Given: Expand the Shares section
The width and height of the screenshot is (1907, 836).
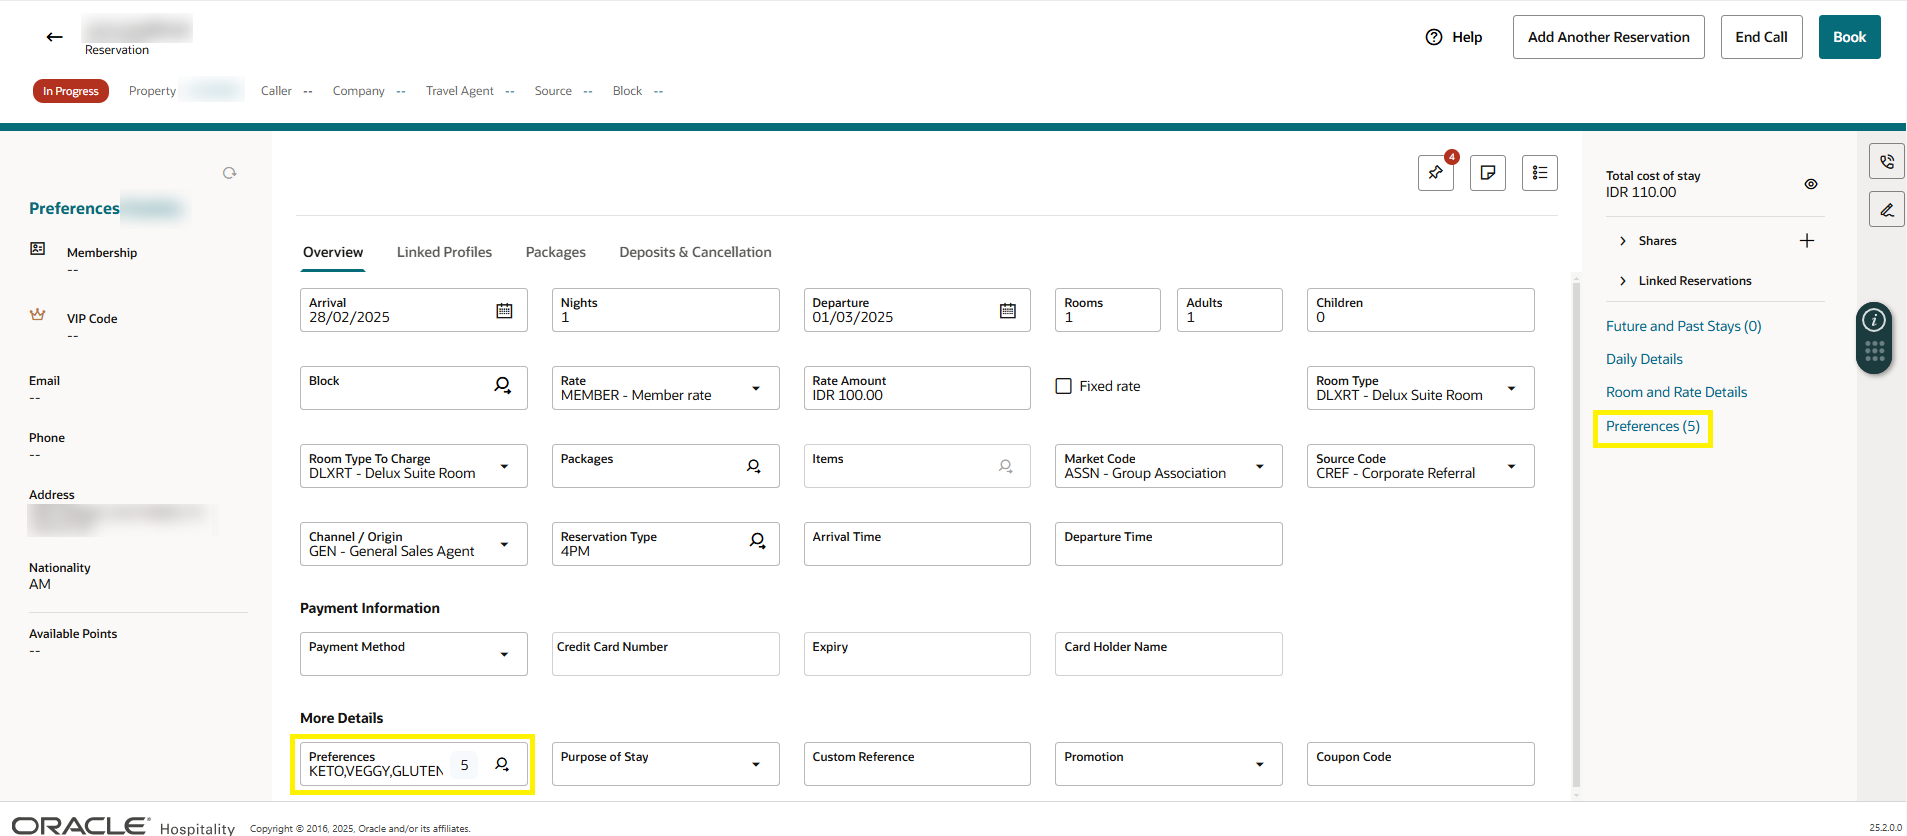Looking at the screenshot, I should [1623, 241].
